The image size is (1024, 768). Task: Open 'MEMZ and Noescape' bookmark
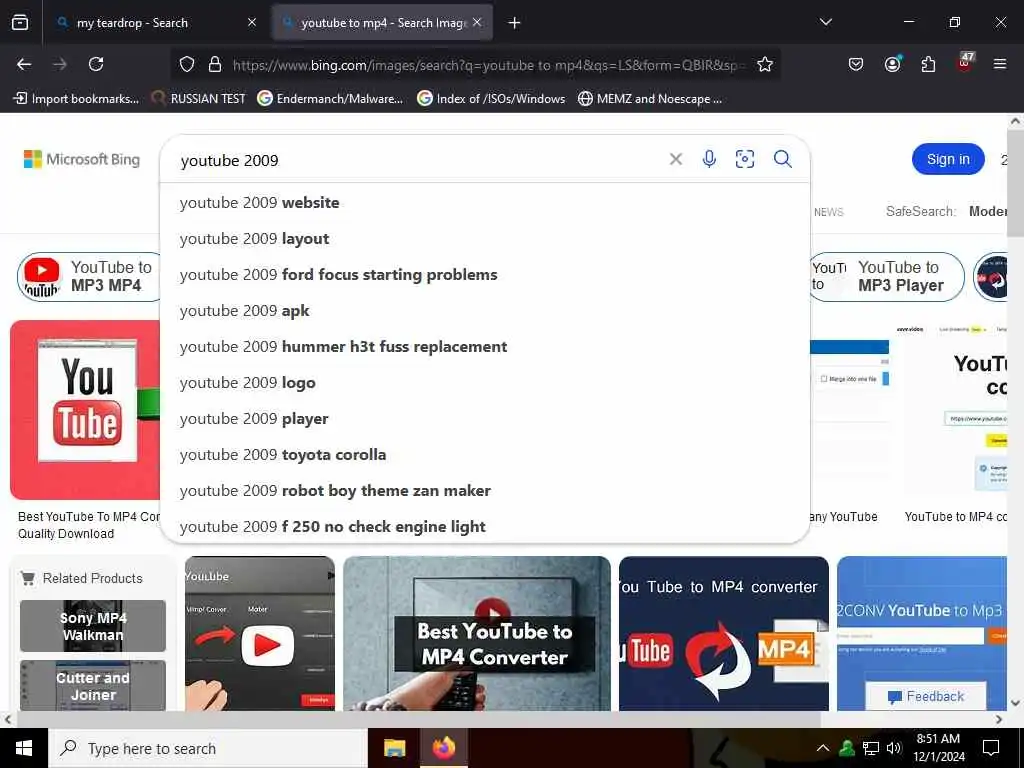point(650,99)
